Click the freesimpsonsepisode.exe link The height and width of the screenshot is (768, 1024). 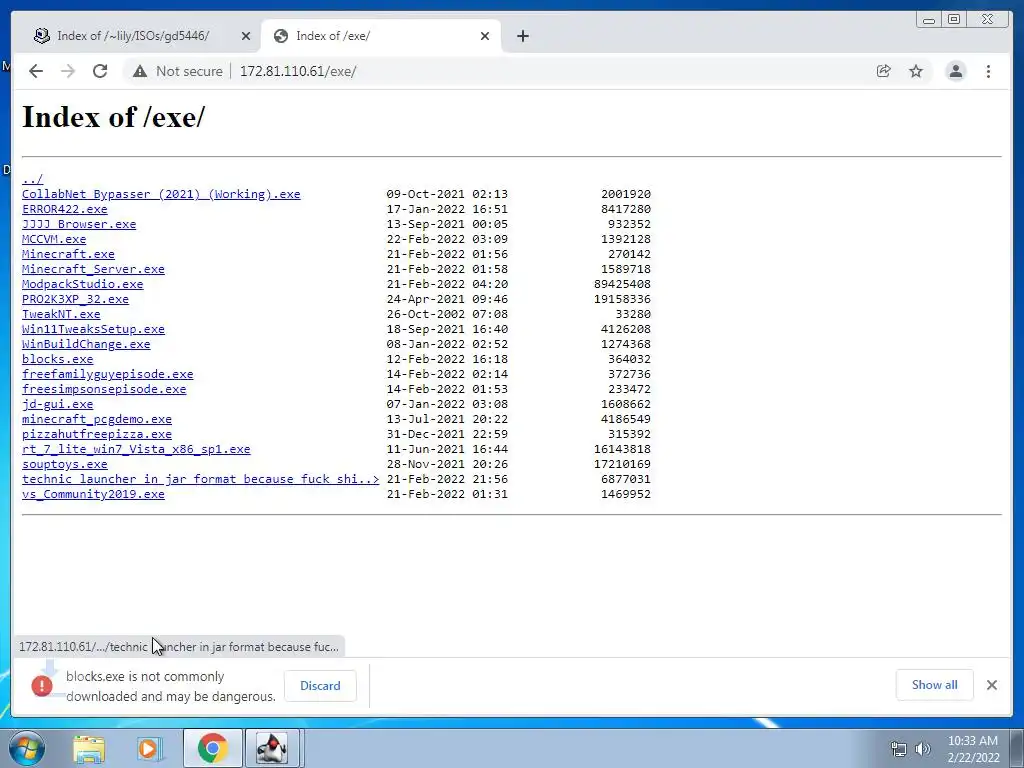(104, 389)
